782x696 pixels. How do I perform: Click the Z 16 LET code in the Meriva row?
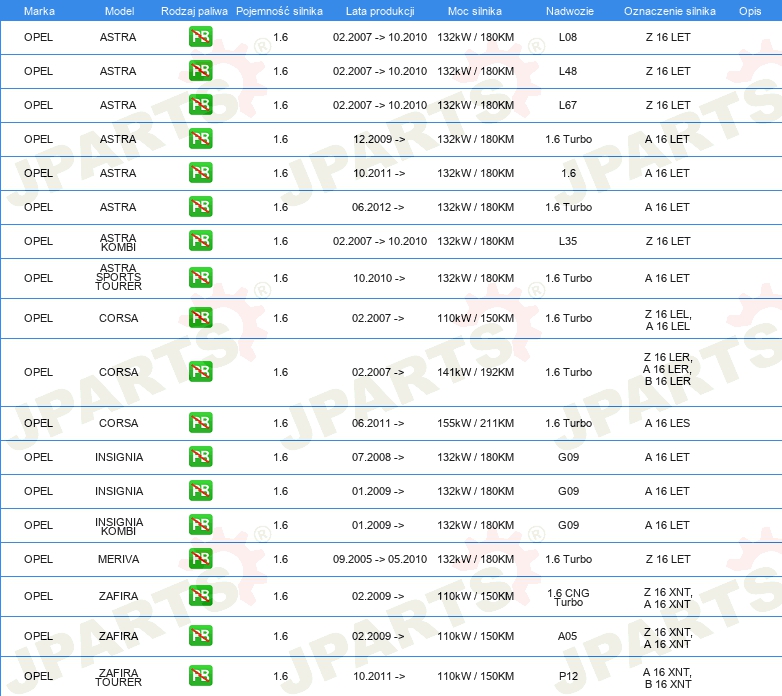(668, 559)
